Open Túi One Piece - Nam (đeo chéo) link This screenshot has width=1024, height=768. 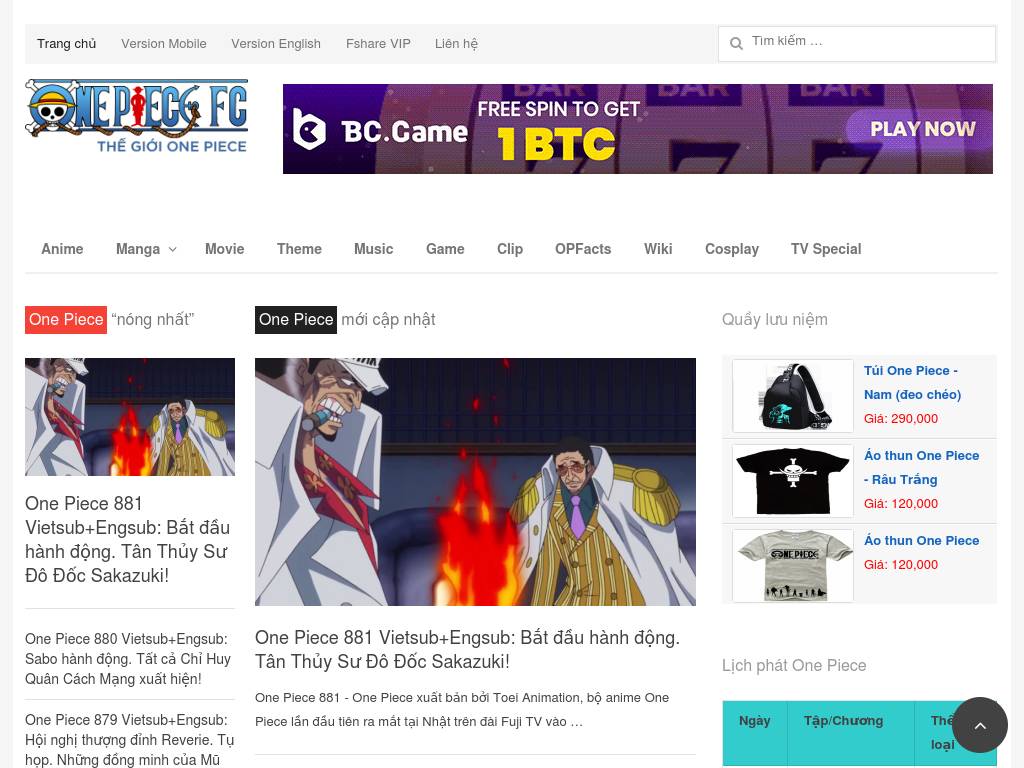click(x=912, y=383)
